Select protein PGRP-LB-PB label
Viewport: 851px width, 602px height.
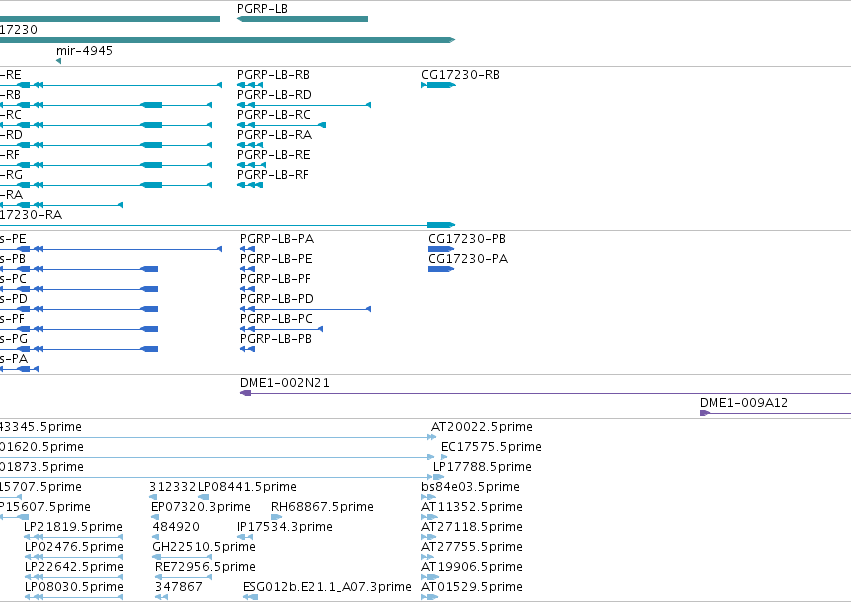point(276,339)
